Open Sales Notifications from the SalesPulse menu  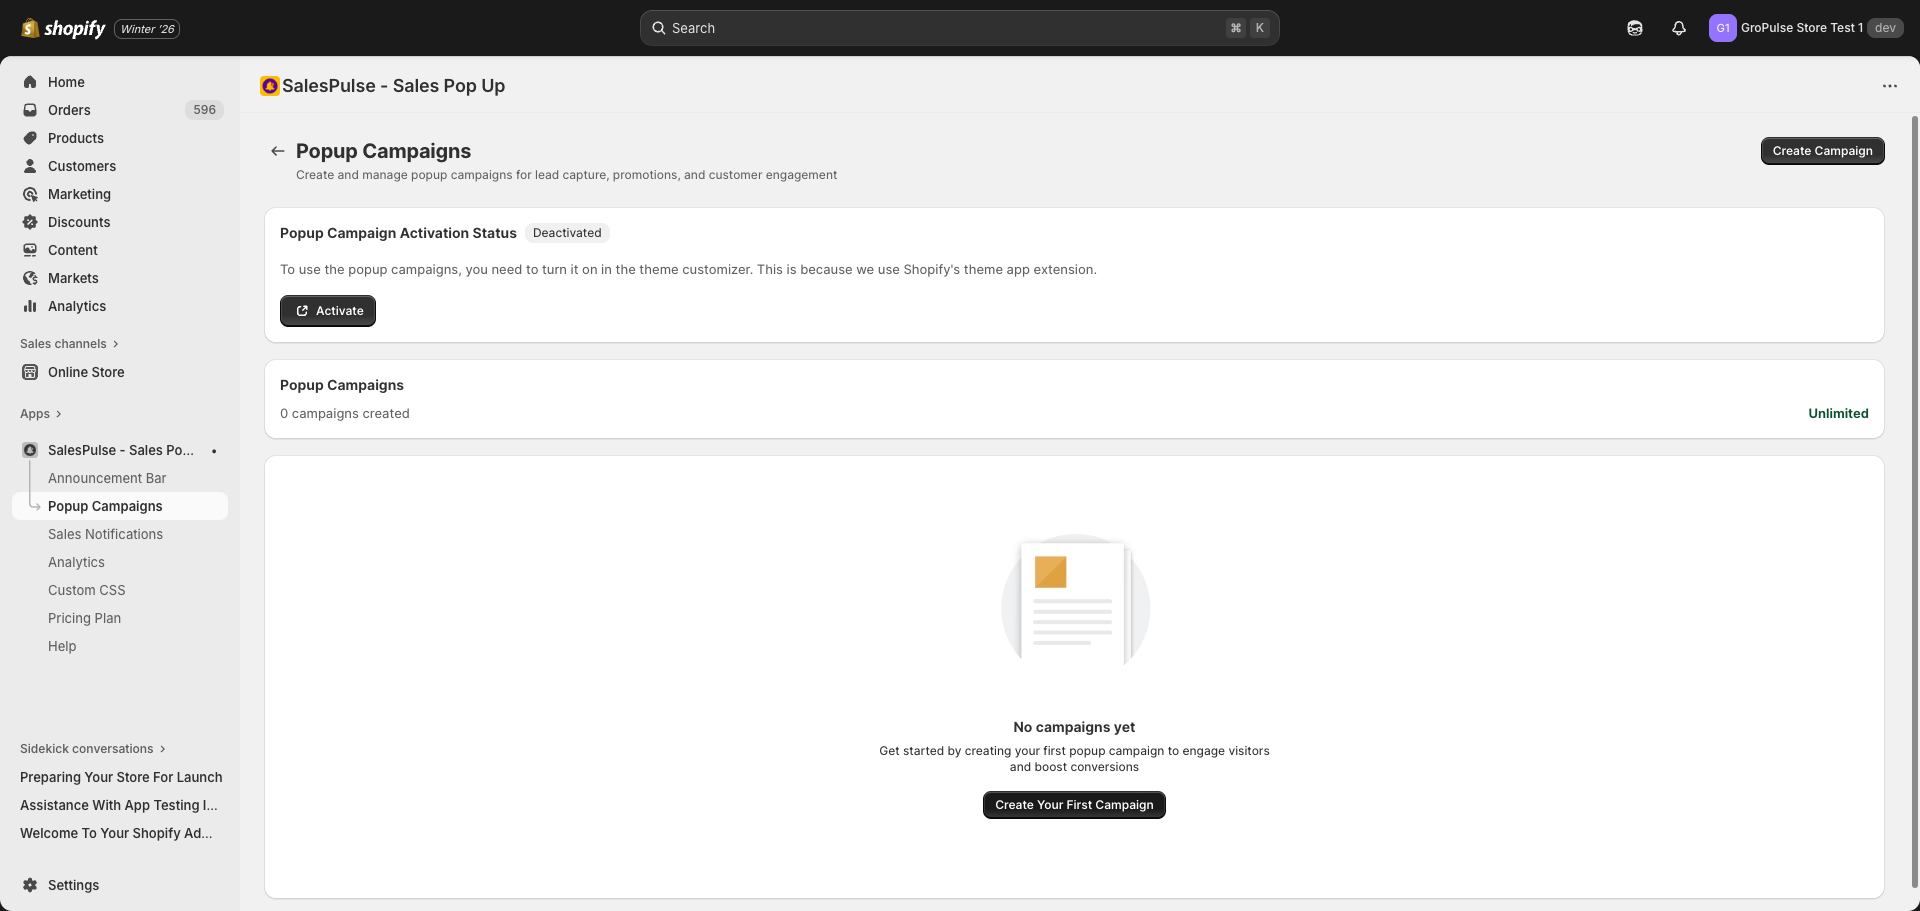point(105,534)
